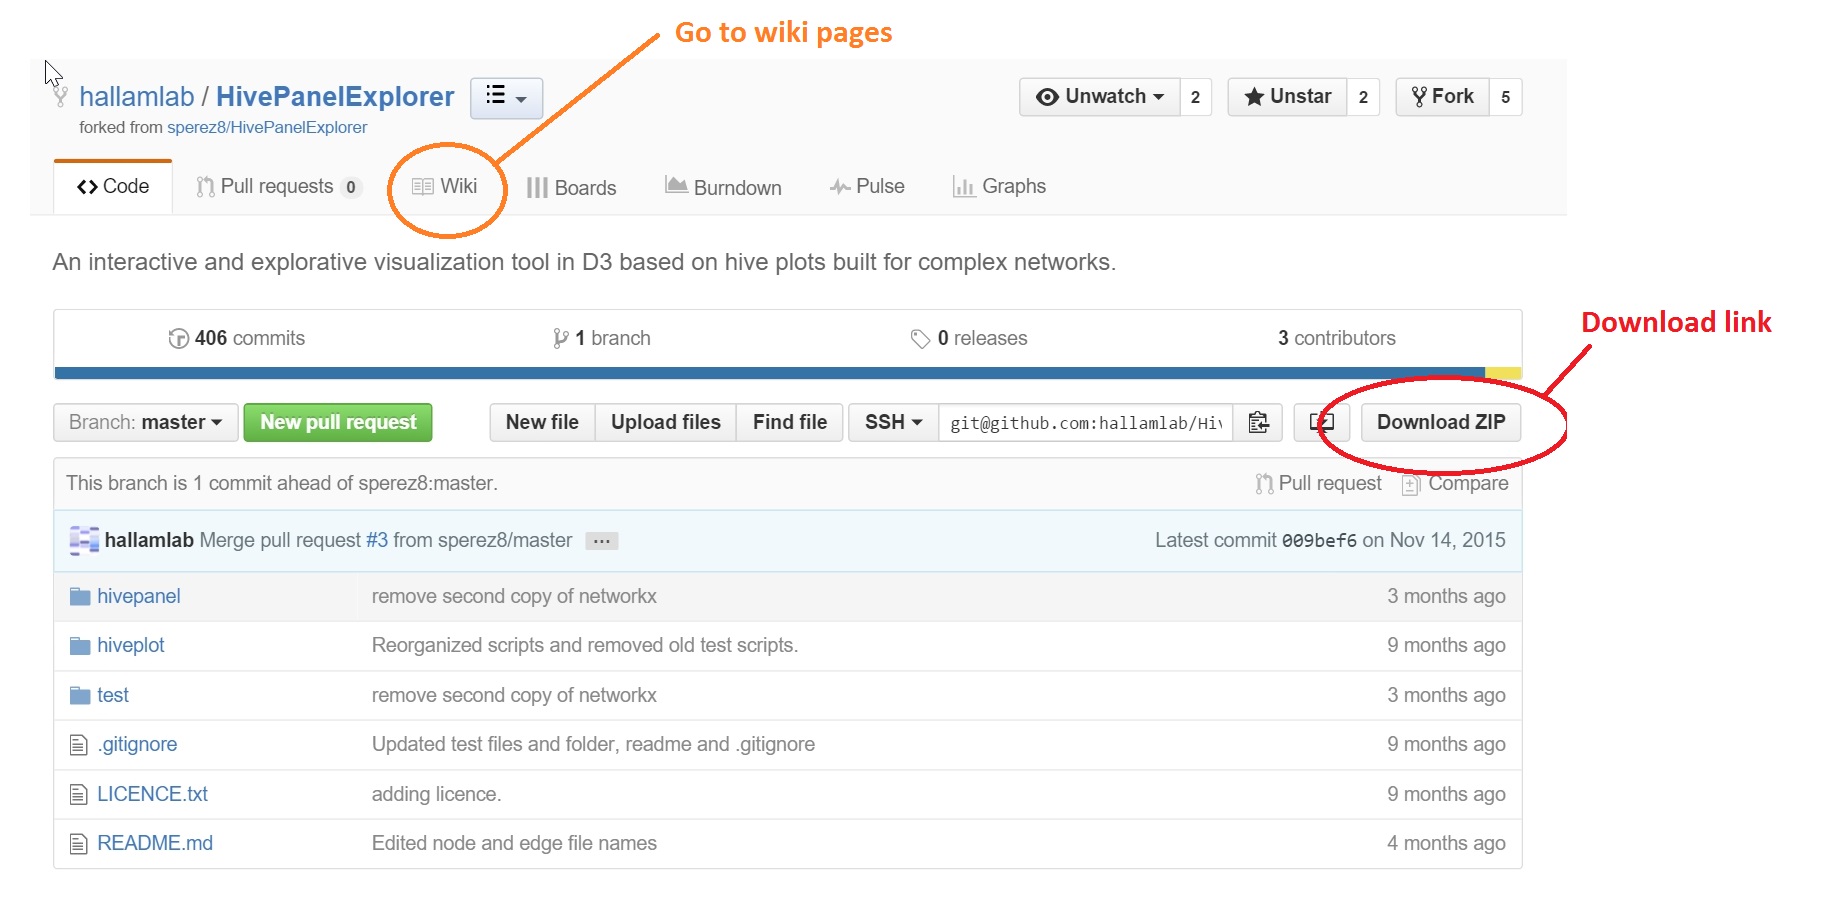Open the 'adding licence.' commit message
This screenshot has height=915, width=1832.
coord(437,794)
